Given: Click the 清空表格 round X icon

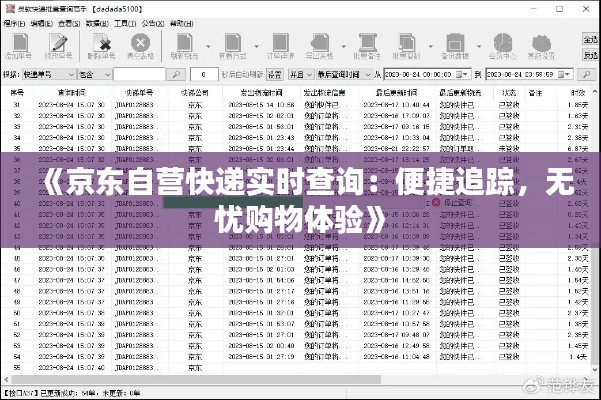Looking at the screenshot, I should tap(141, 46).
